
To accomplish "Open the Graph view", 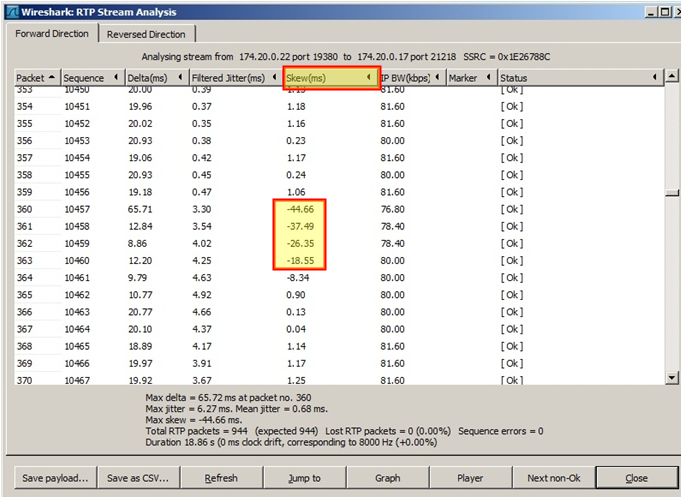I will 388,478.
